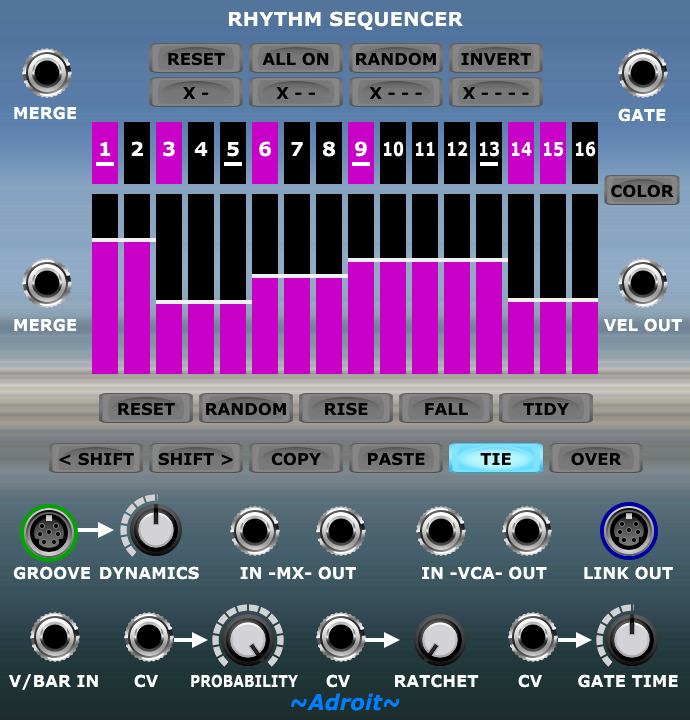Click the velocity bar for step 1
This screenshot has height=720, width=690.
pyautogui.click(x=105, y=284)
